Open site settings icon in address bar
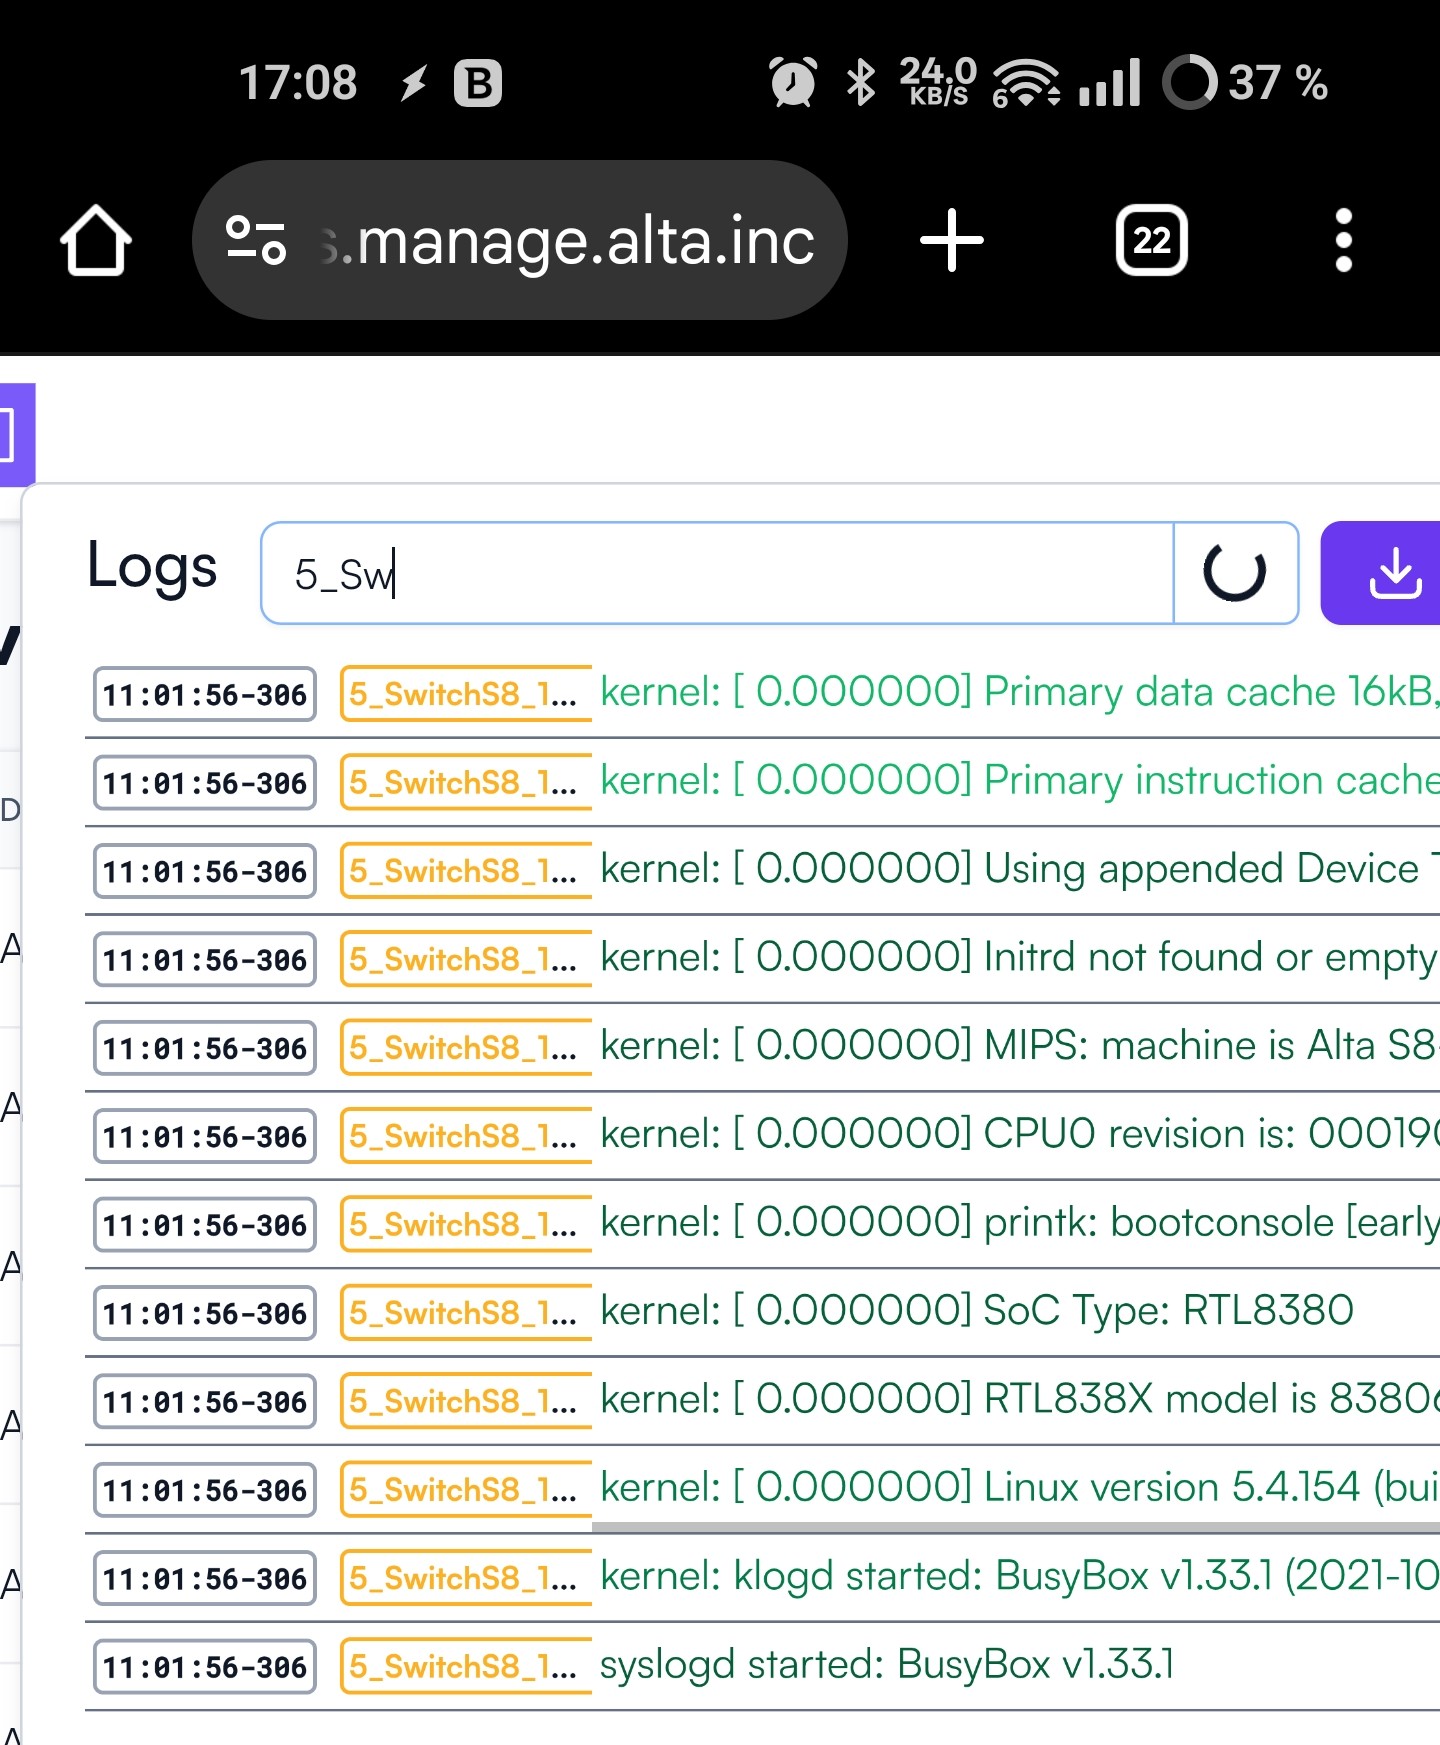Image resolution: width=1440 pixels, height=1745 pixels. (256, 241)
